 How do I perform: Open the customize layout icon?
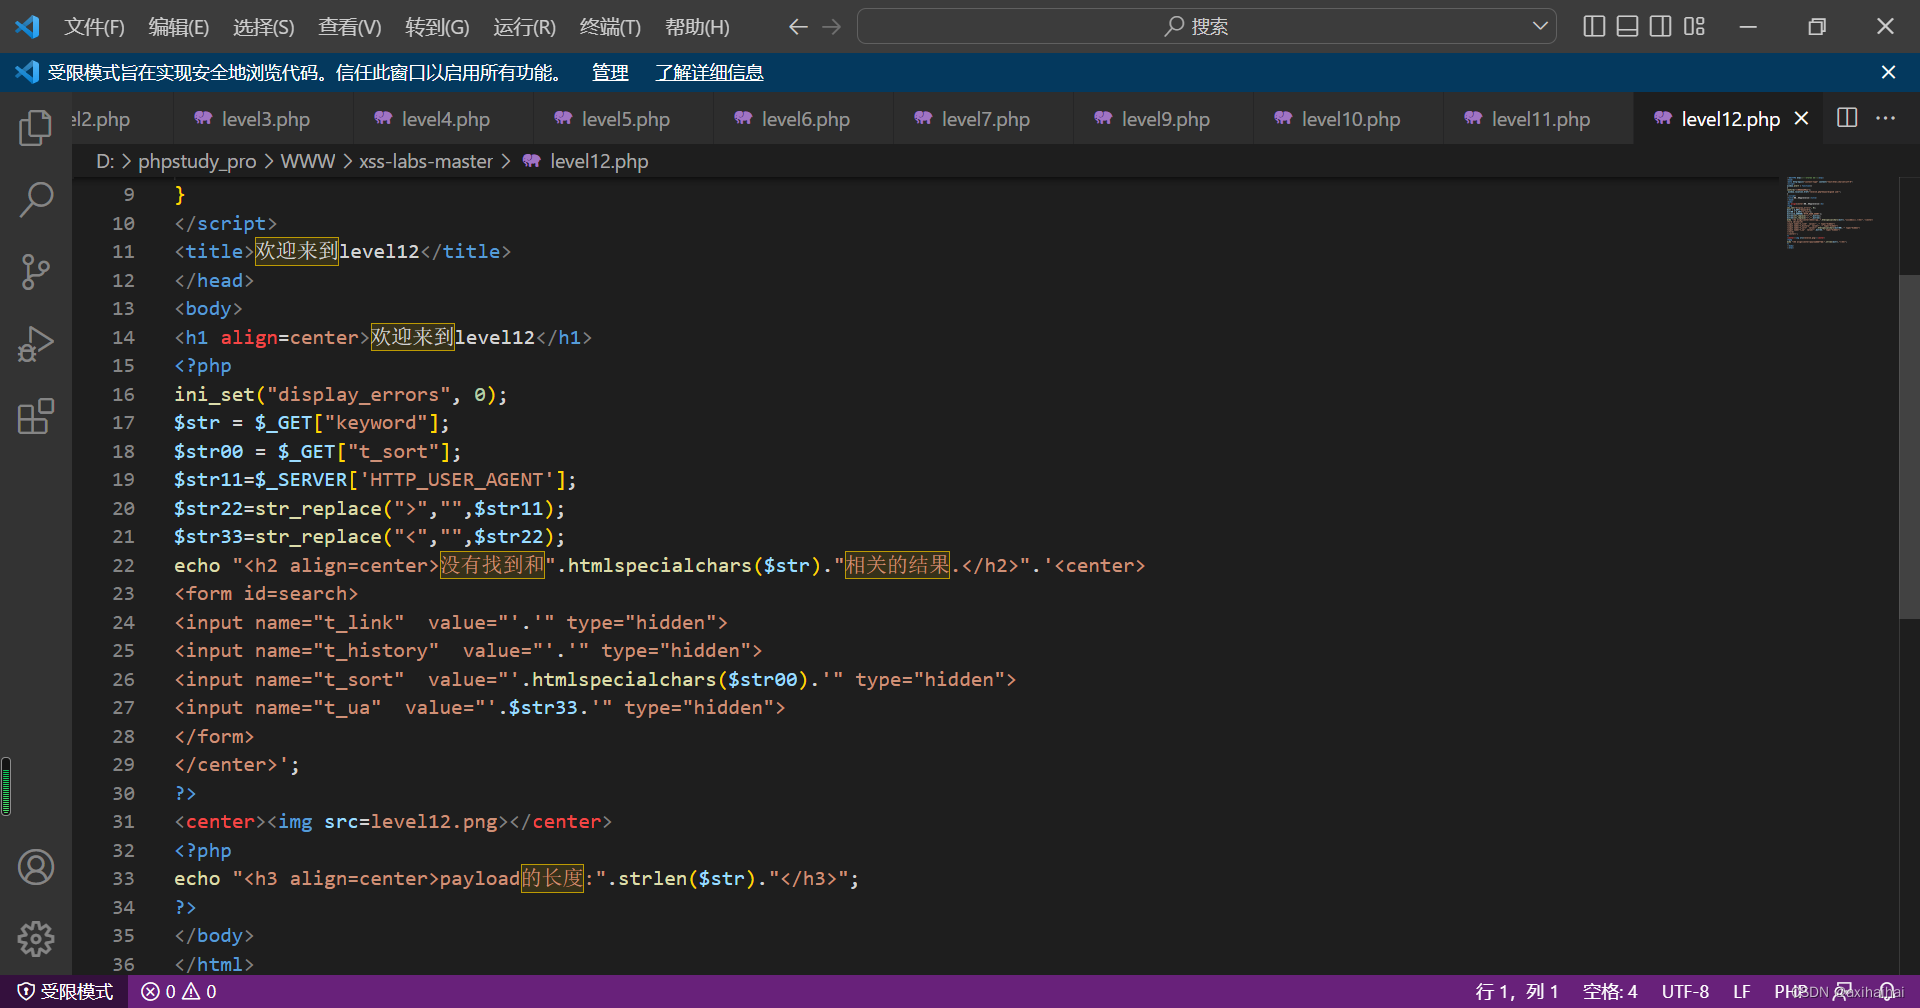[x=1694, y=26]
